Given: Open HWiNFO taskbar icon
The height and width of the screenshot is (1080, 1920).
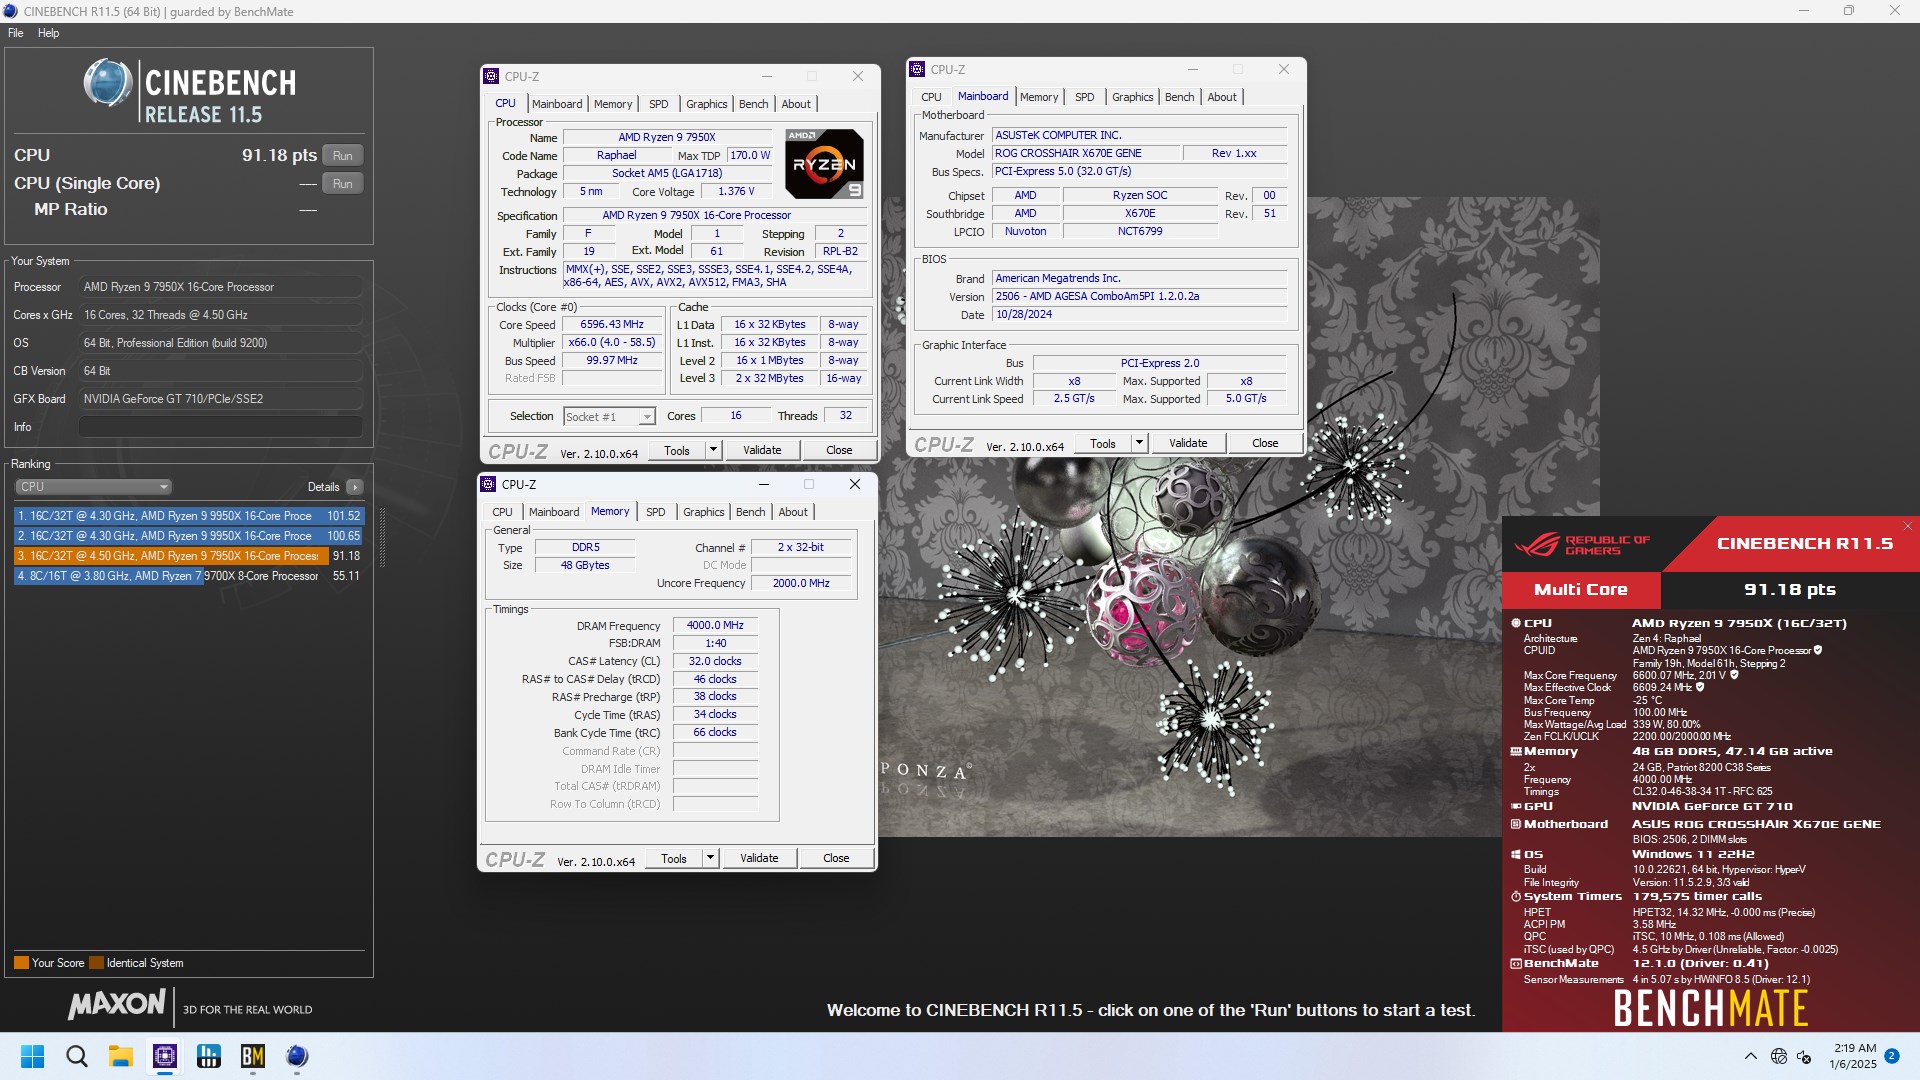Looking at the screenshot, I should click(x=209, y=1056).
